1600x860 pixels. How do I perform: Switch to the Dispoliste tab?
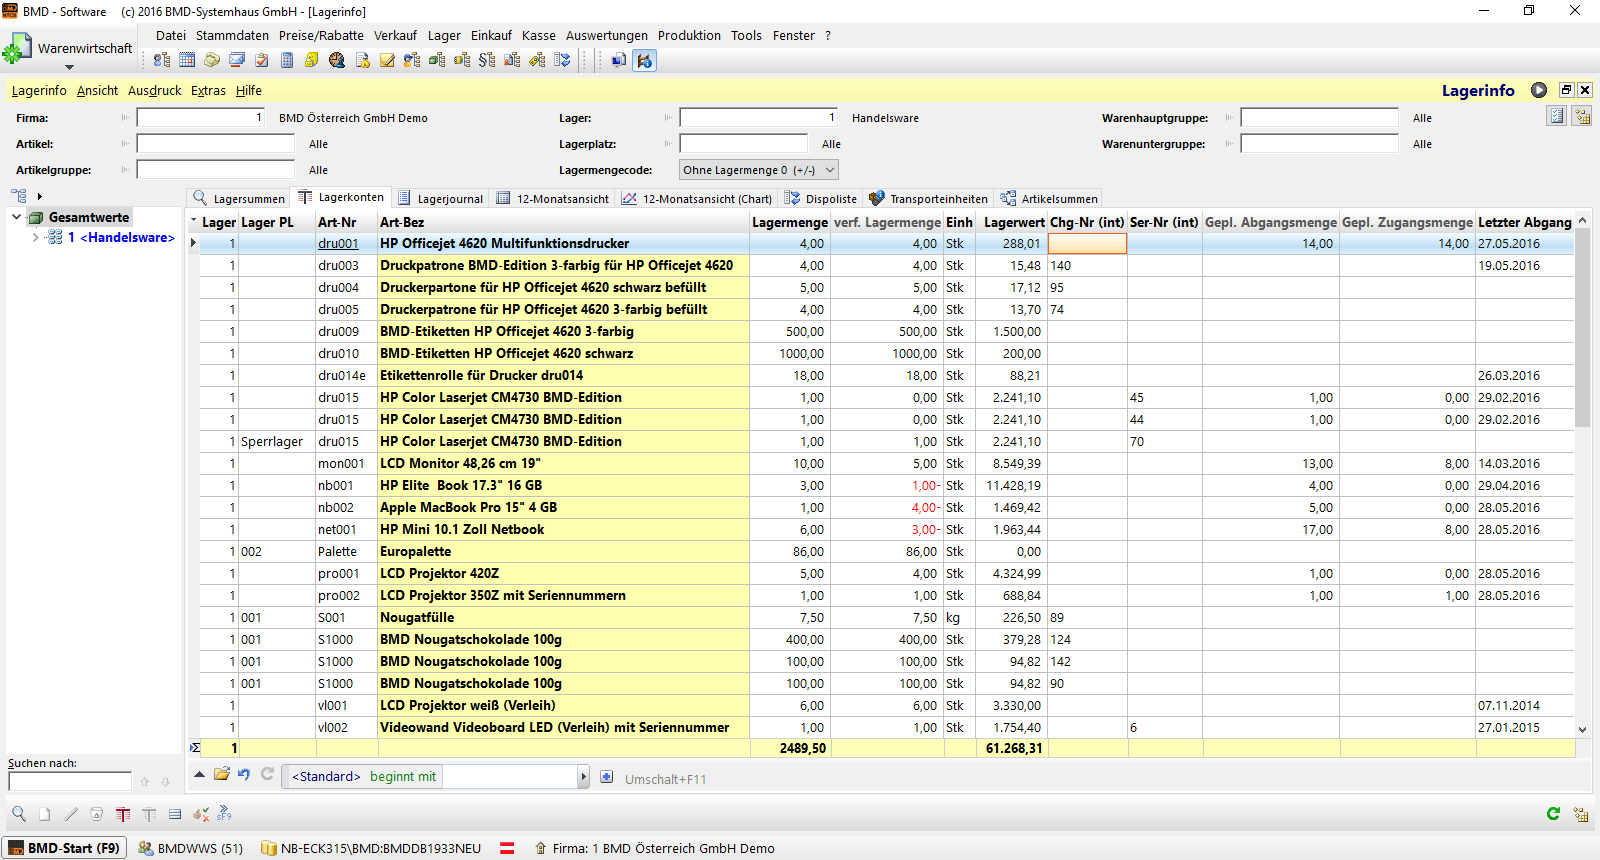pos(821,198)
